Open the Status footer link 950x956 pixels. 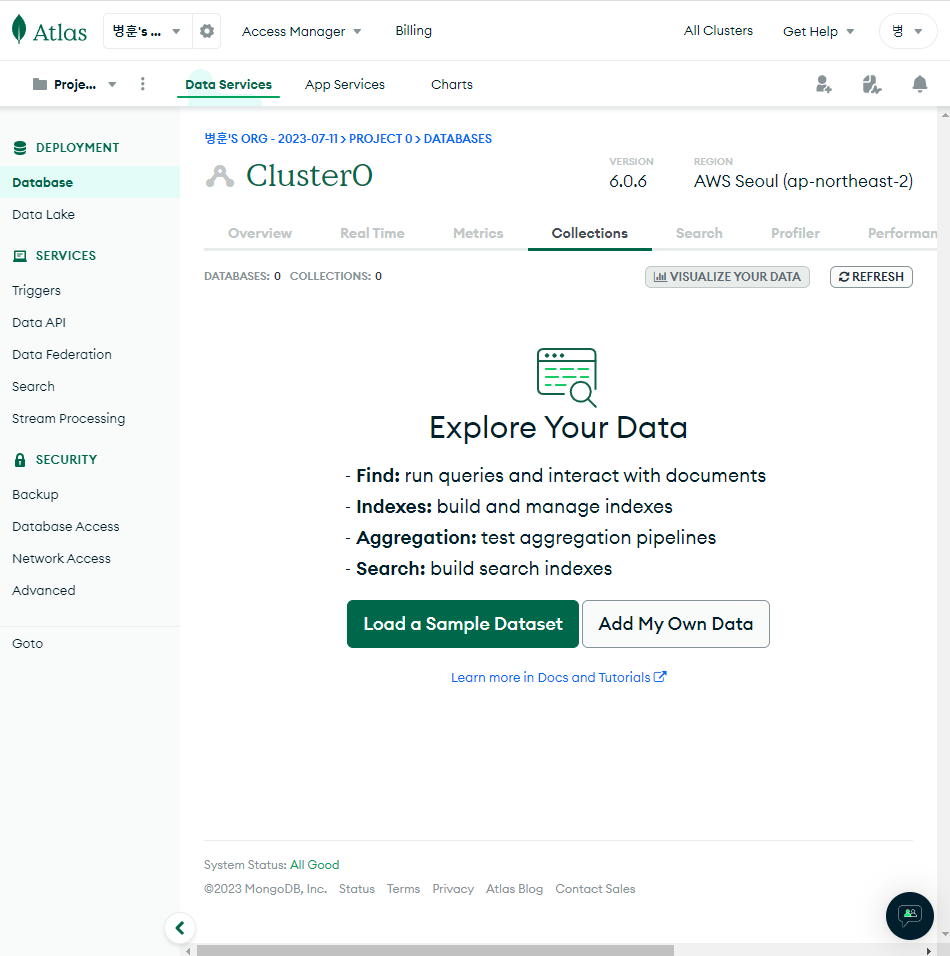point(357,889)
